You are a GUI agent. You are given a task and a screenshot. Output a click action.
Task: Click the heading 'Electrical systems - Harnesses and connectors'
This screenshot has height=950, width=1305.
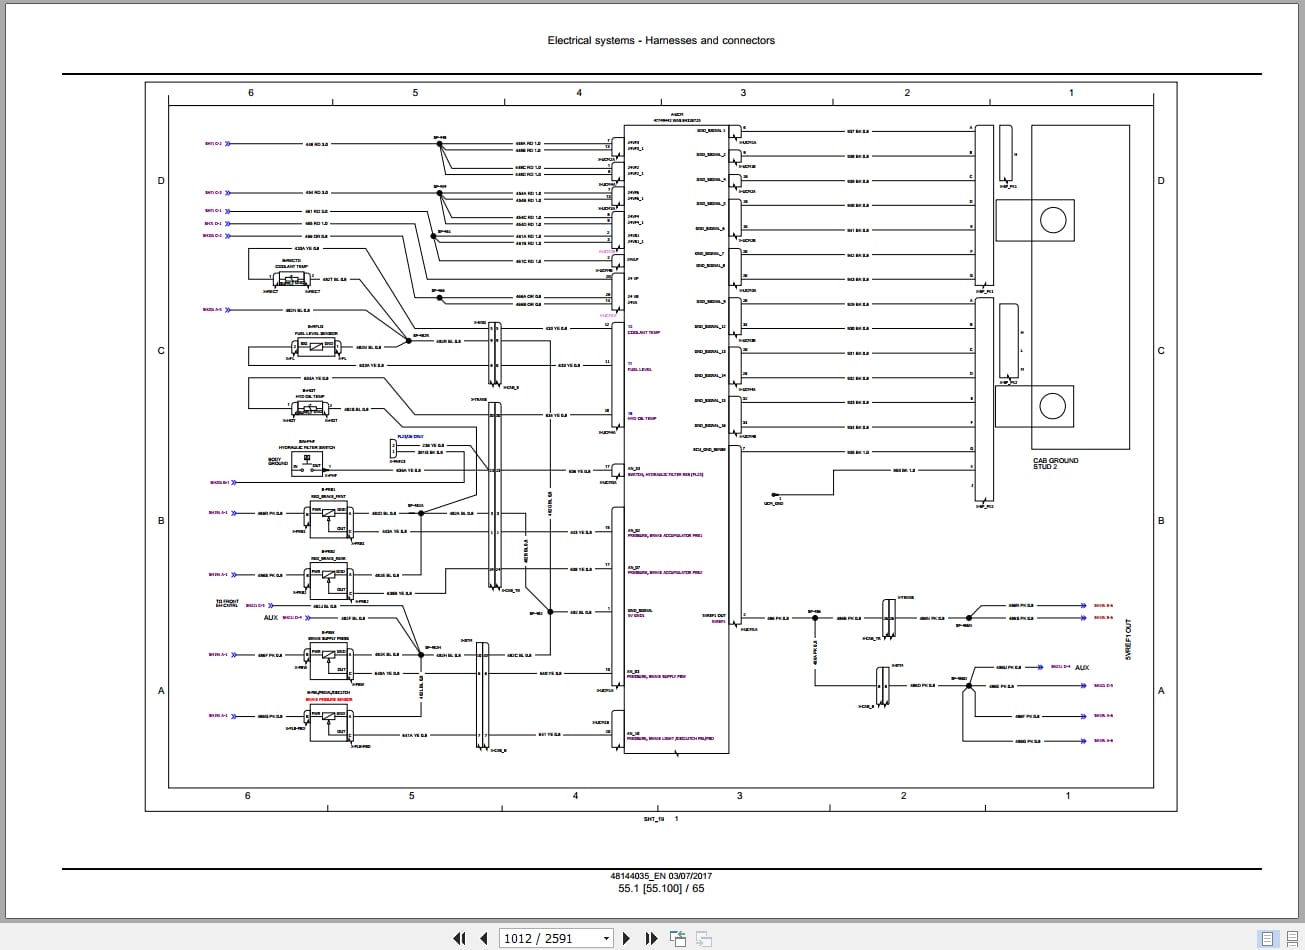(x=661, y=41)
